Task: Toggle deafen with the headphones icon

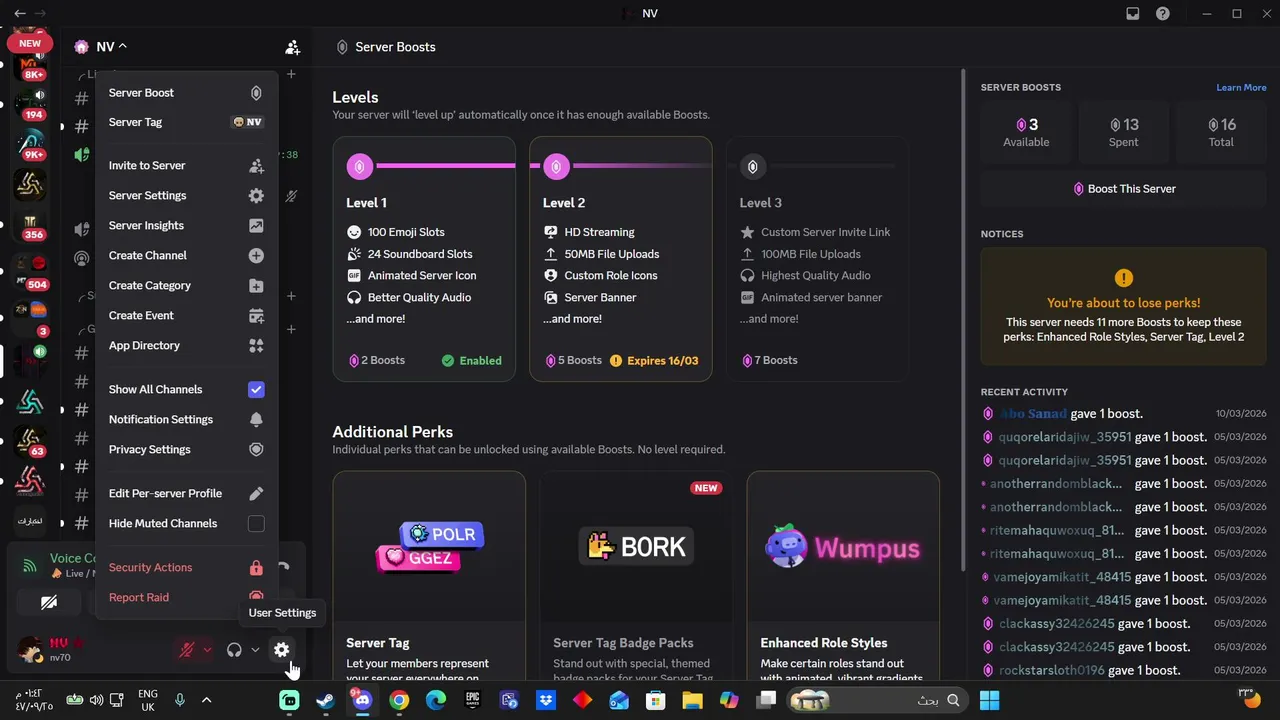Action: tap(234, 650)
